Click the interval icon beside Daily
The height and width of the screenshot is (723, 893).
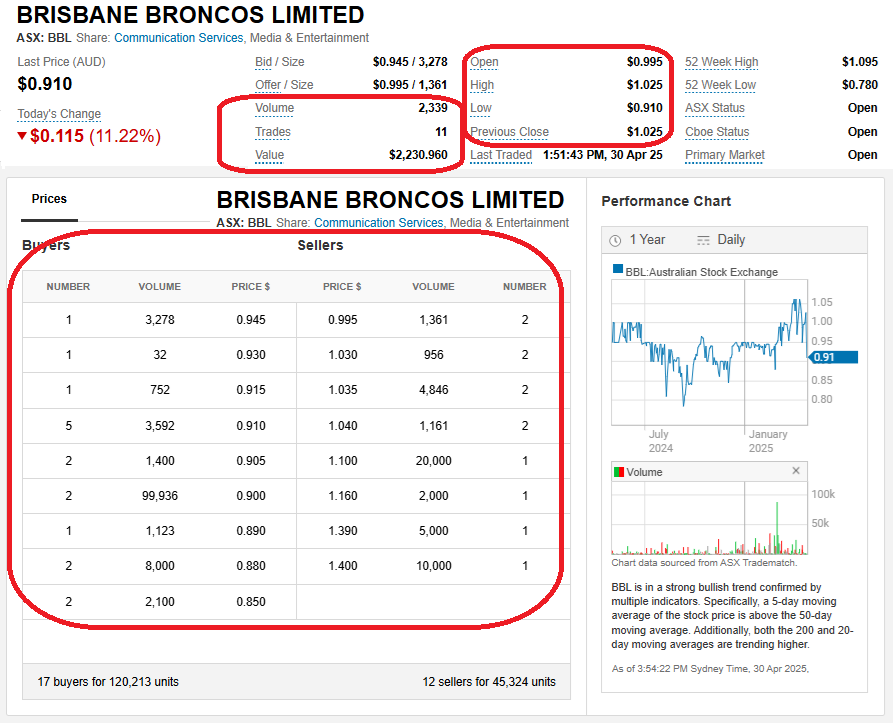tap(703, 240)
